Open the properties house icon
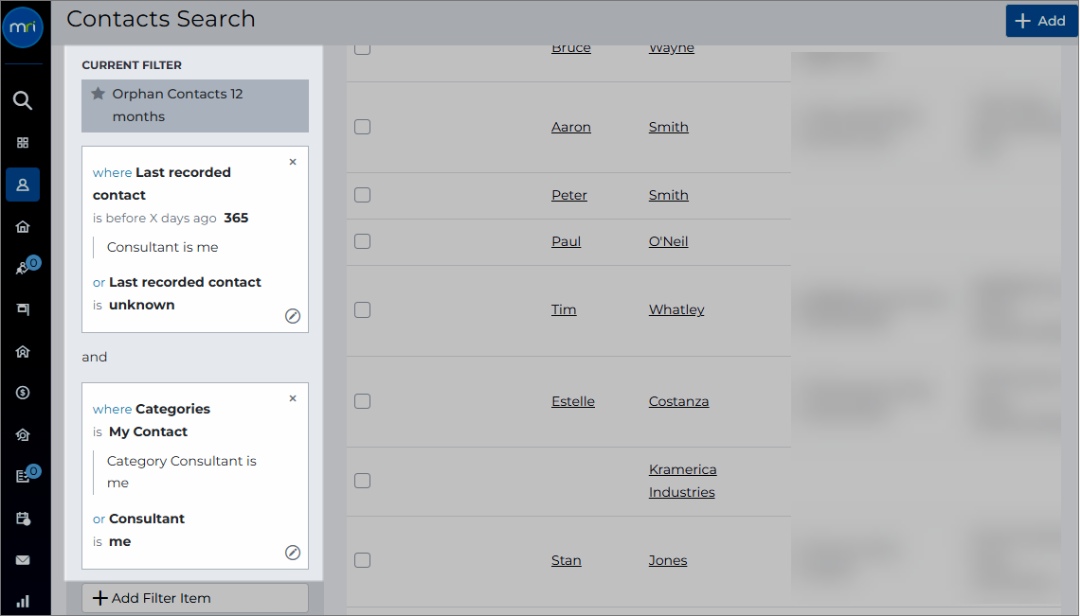The image size is (1080, 616). click(x=23, y=227)
